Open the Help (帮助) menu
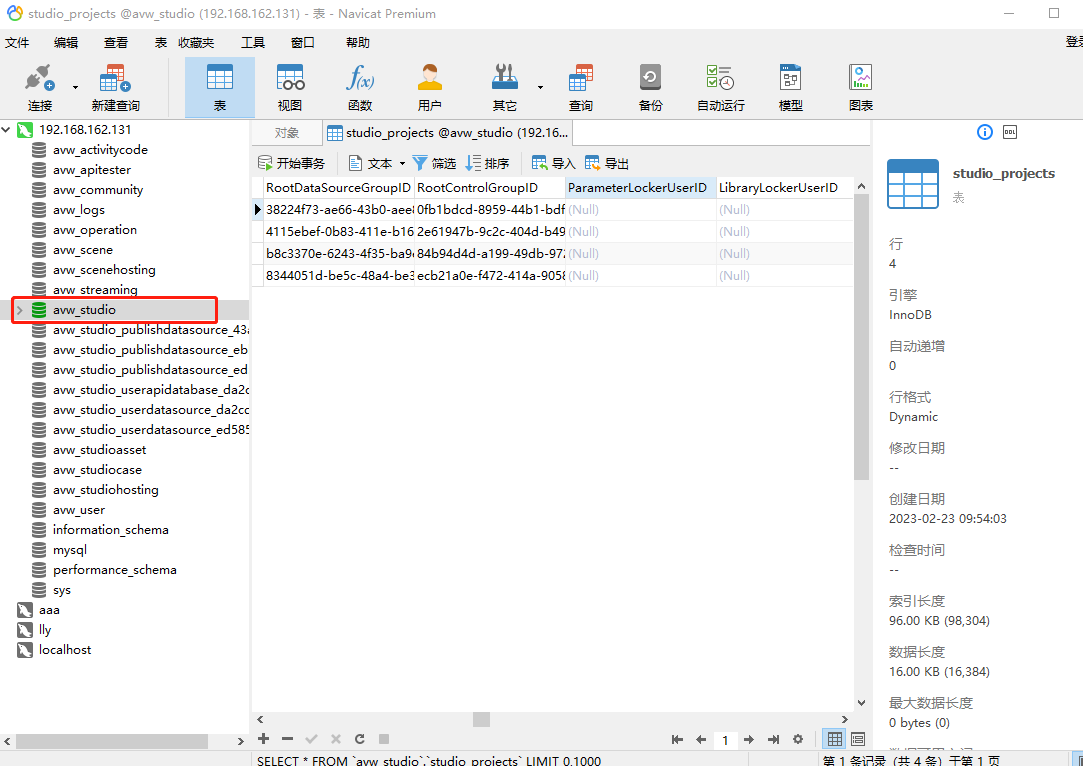Screen dimensions: 1083x766 point(358,43)
